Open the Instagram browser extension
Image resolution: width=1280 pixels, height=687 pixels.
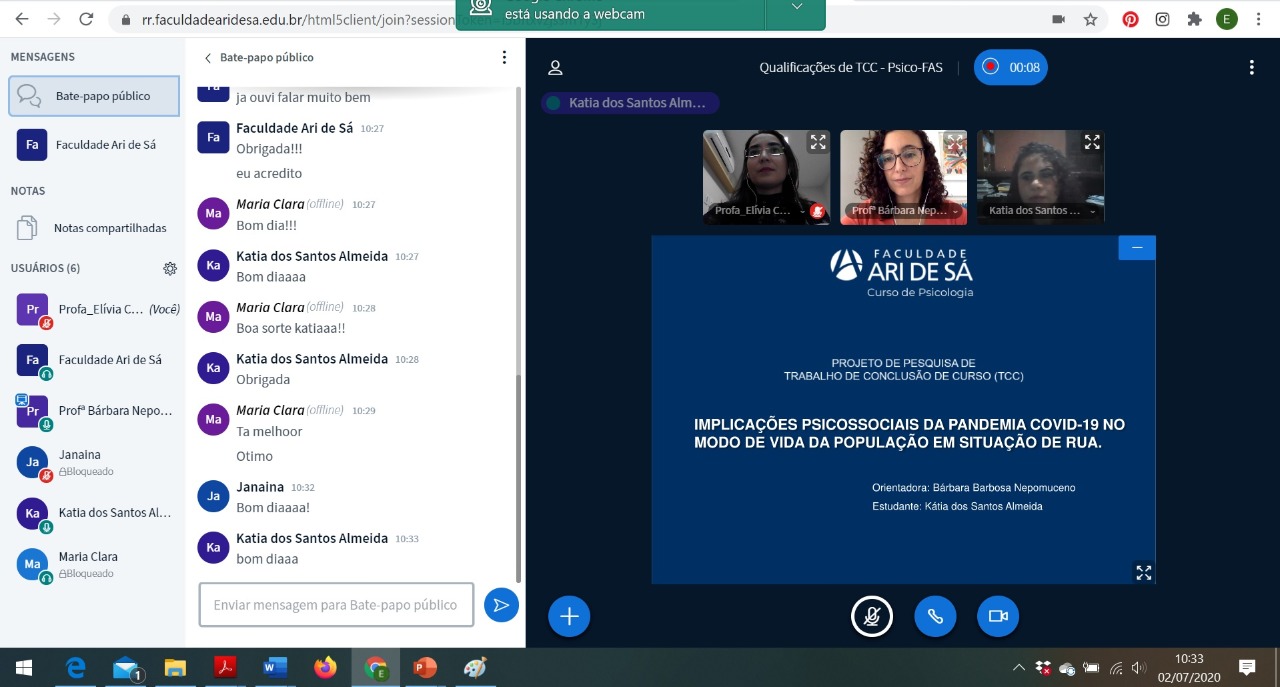1162,19
